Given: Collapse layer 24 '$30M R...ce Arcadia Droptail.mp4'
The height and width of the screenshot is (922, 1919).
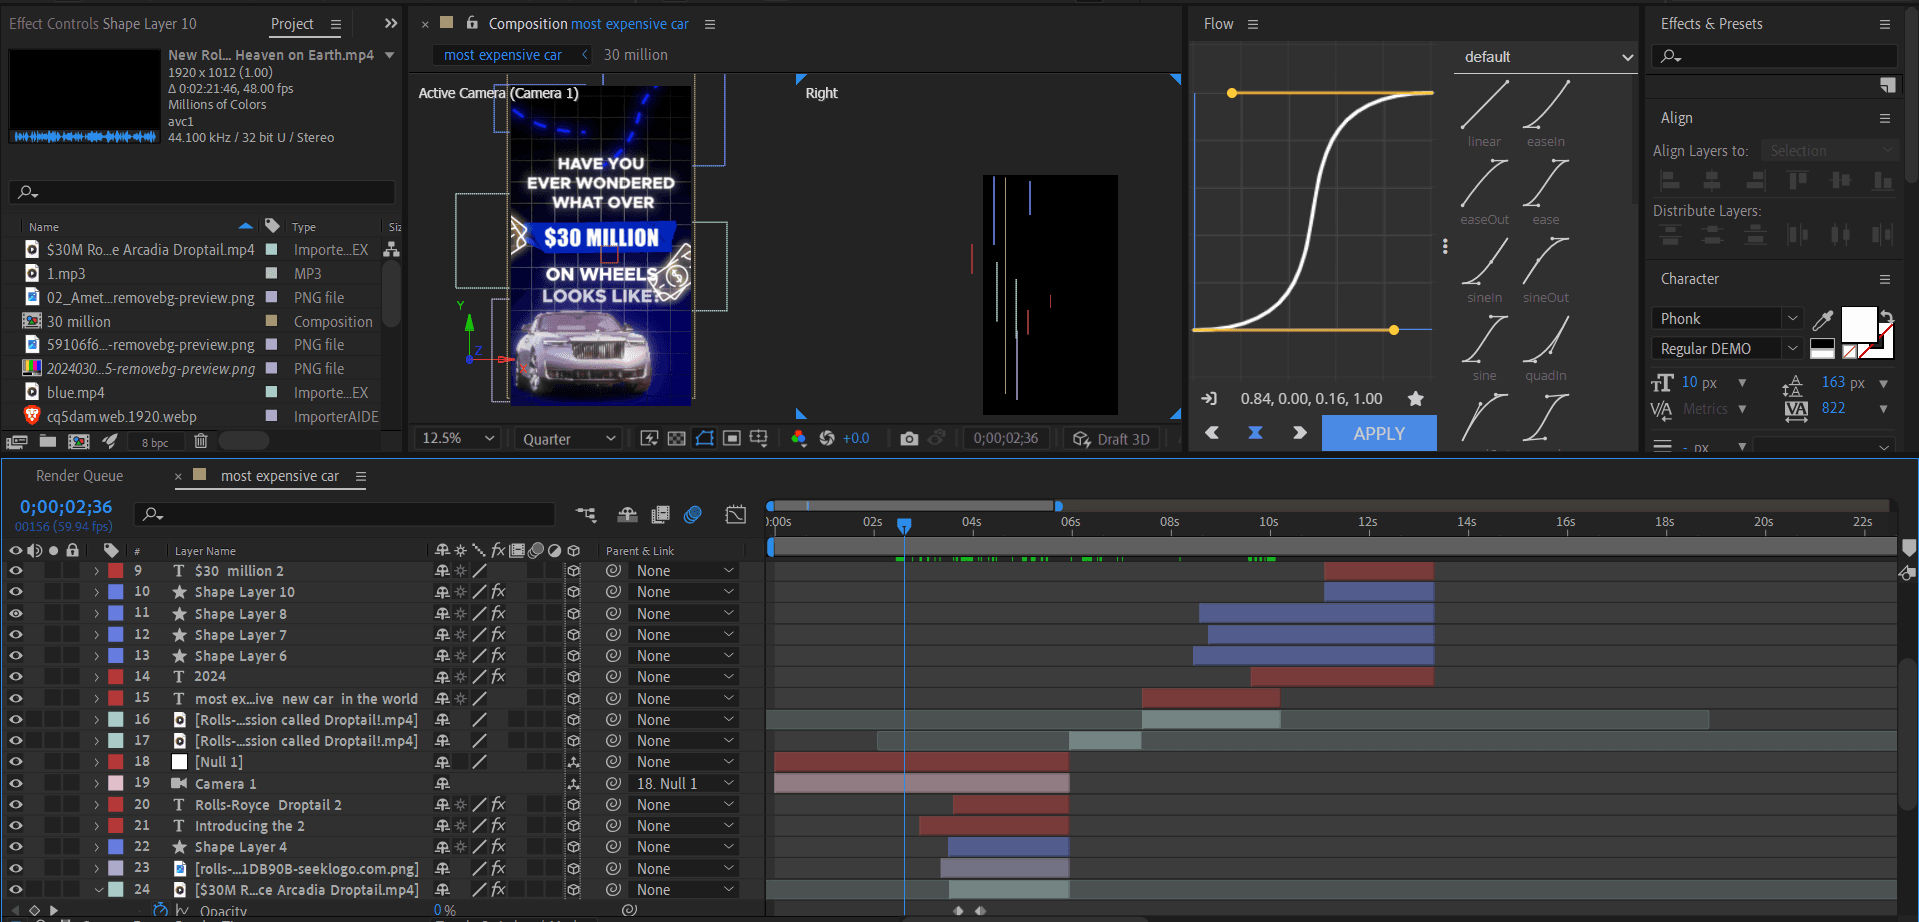Looking at the screenshot, I should pos(98,890).
